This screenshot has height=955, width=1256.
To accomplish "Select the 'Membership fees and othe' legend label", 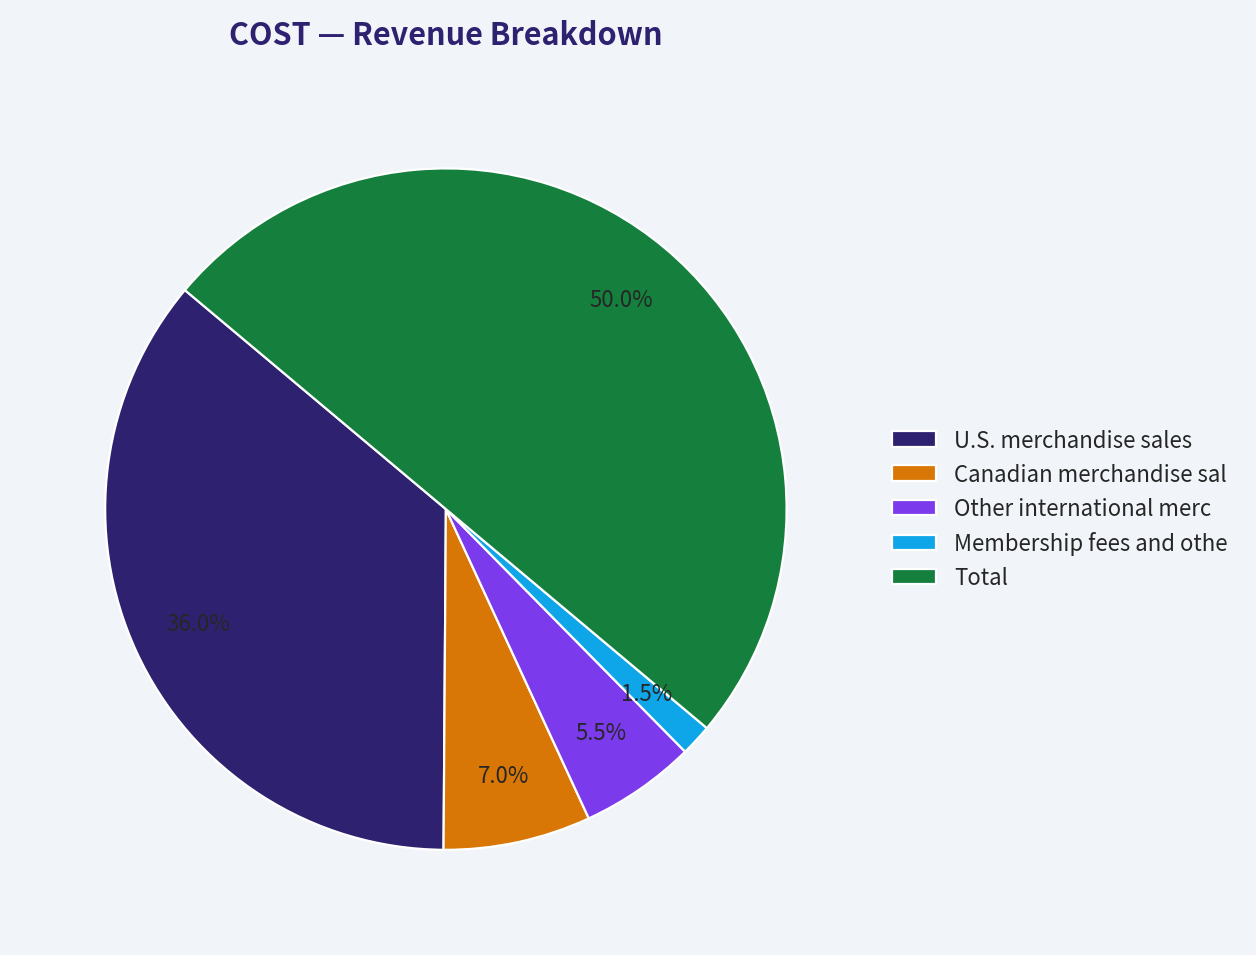I will point(1090,543).
